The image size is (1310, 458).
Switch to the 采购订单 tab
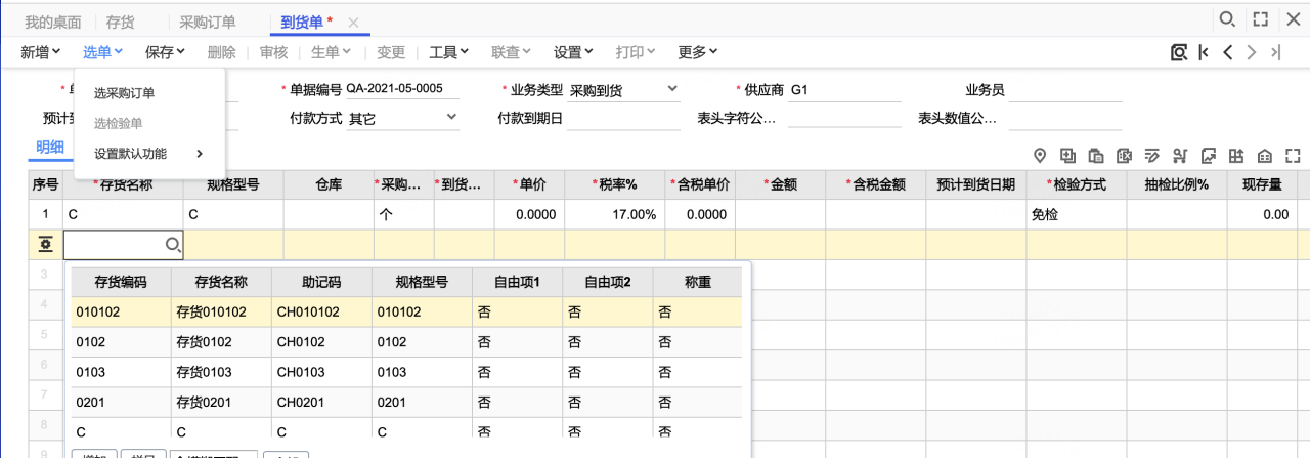click(x=208, y=21)
